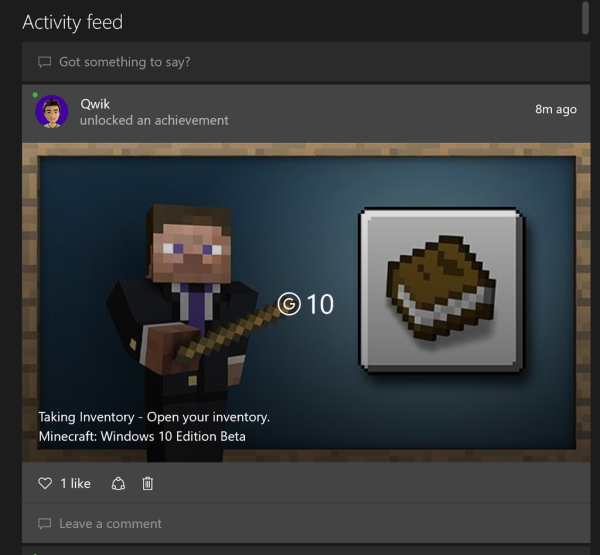
Task: Click 'Minecraft: Windows 10 Edition Beta' text
Action: (142, 436)
